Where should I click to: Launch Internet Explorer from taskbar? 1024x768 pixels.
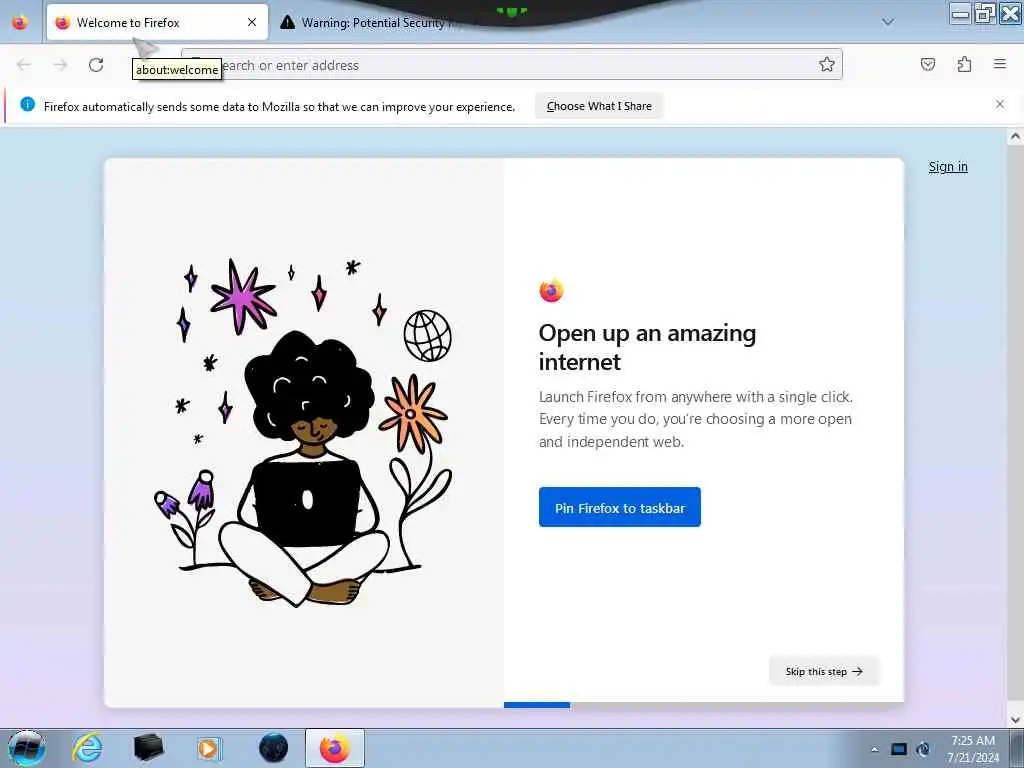(88, 748)
